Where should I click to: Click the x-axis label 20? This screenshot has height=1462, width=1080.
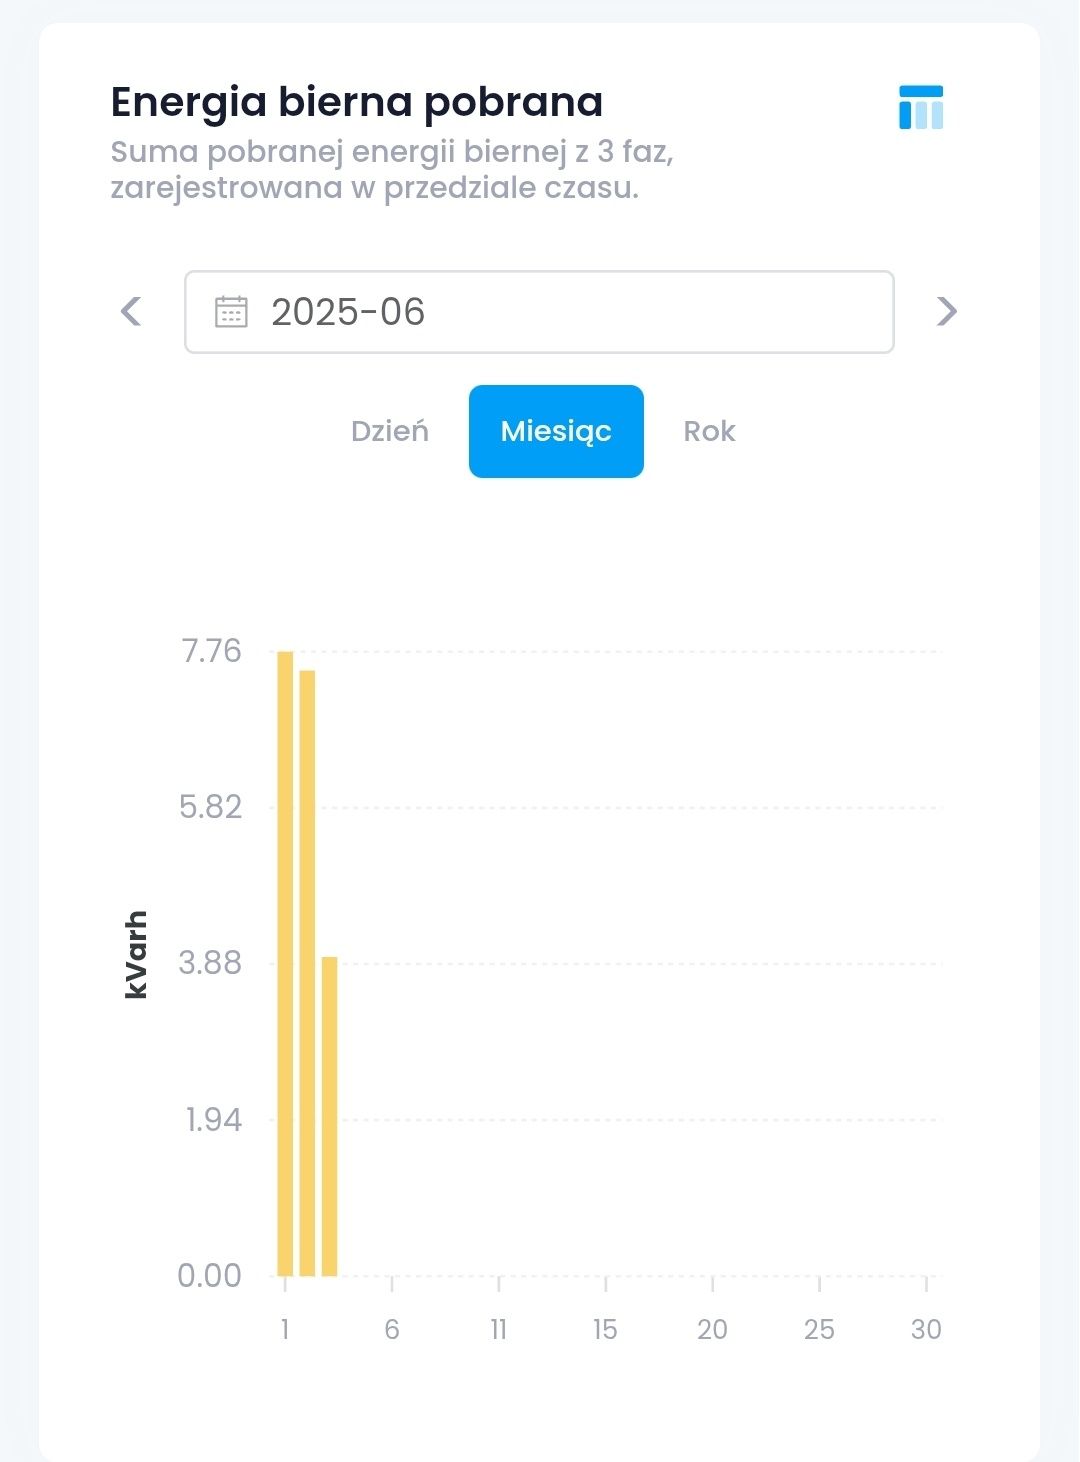point(712,1329)
